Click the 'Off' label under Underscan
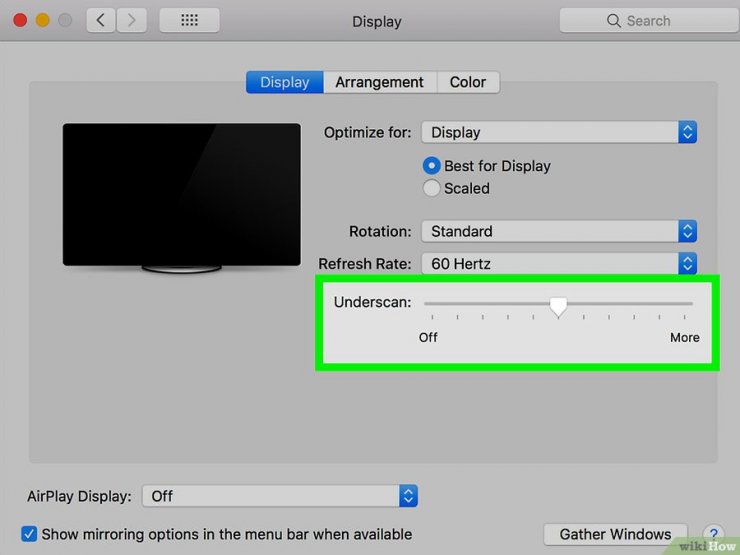Image resolution: width=740 pixels, height=555 pixels. [x=428, y=337]
